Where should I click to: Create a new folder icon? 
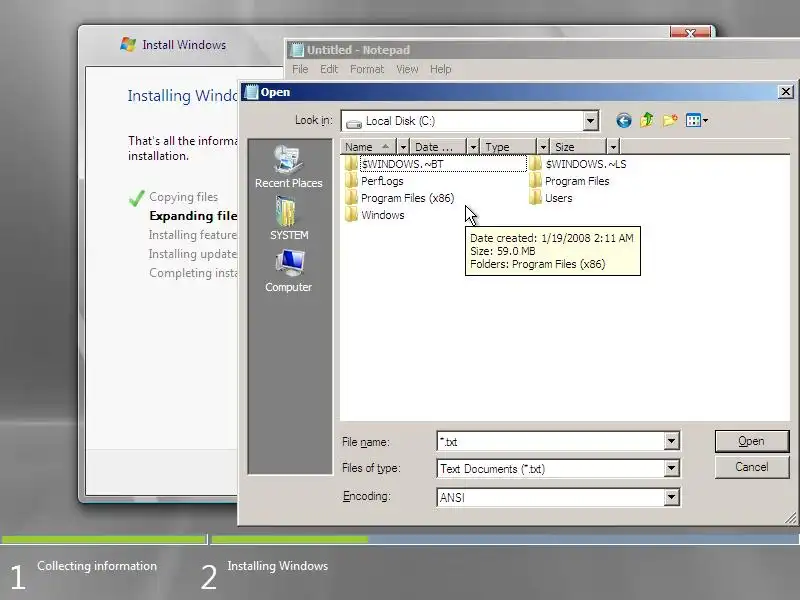tap(670, 120)
